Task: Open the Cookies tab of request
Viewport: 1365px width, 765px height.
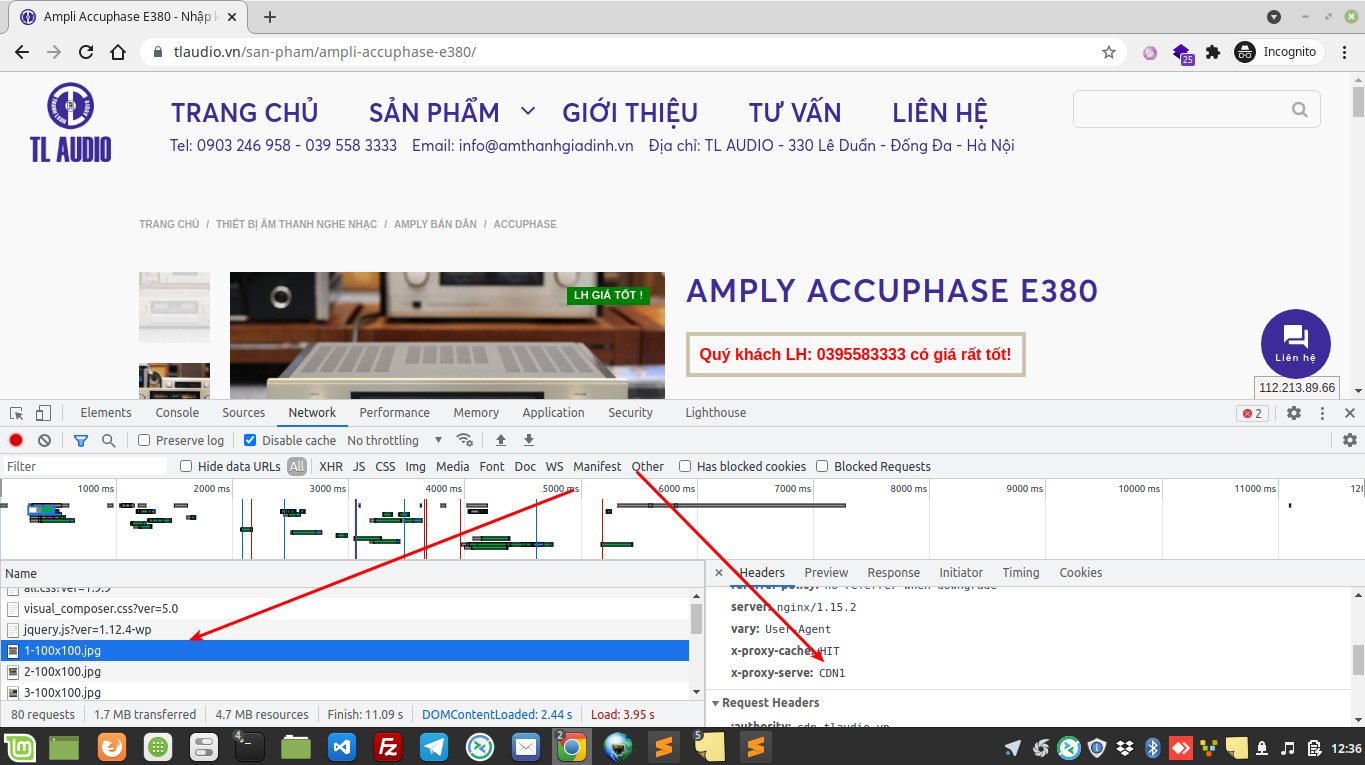Action: pyautogui.click(x=1081, y=573)
